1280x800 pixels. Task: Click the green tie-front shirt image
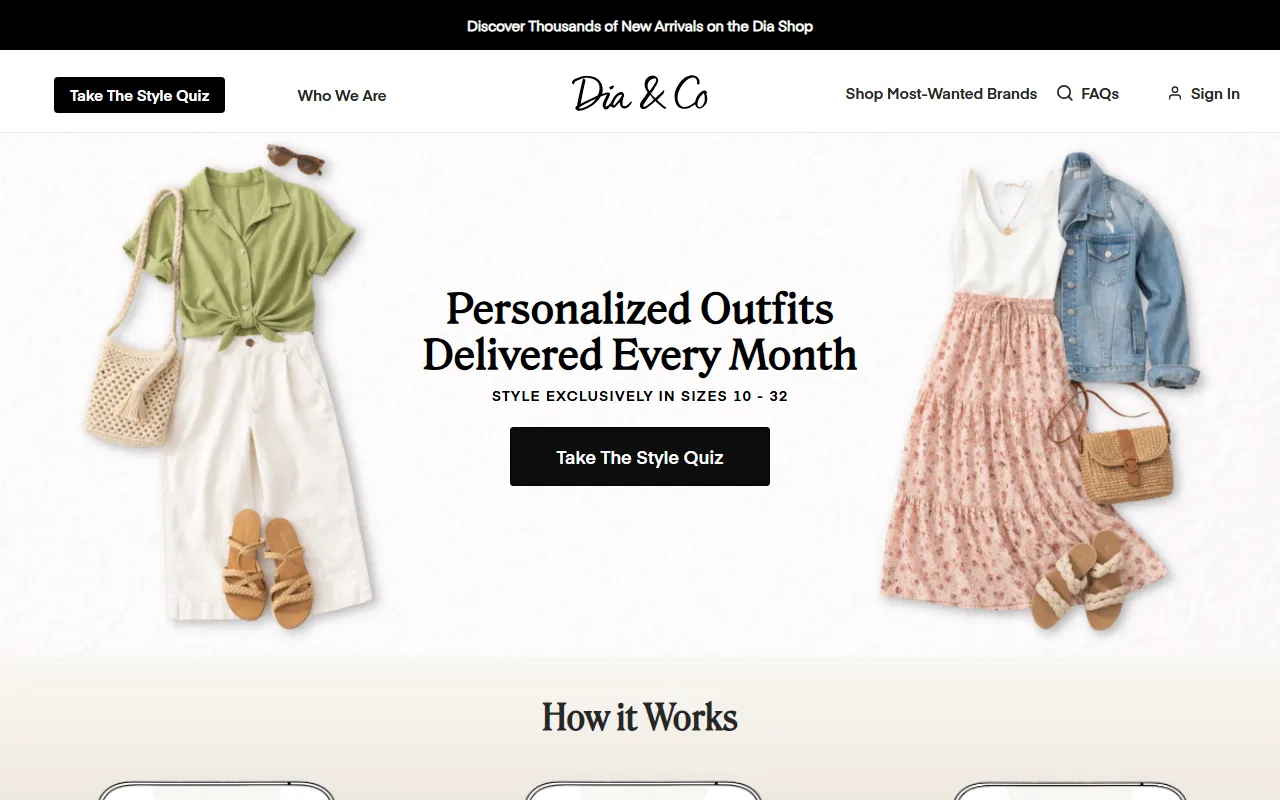point(240,253)
